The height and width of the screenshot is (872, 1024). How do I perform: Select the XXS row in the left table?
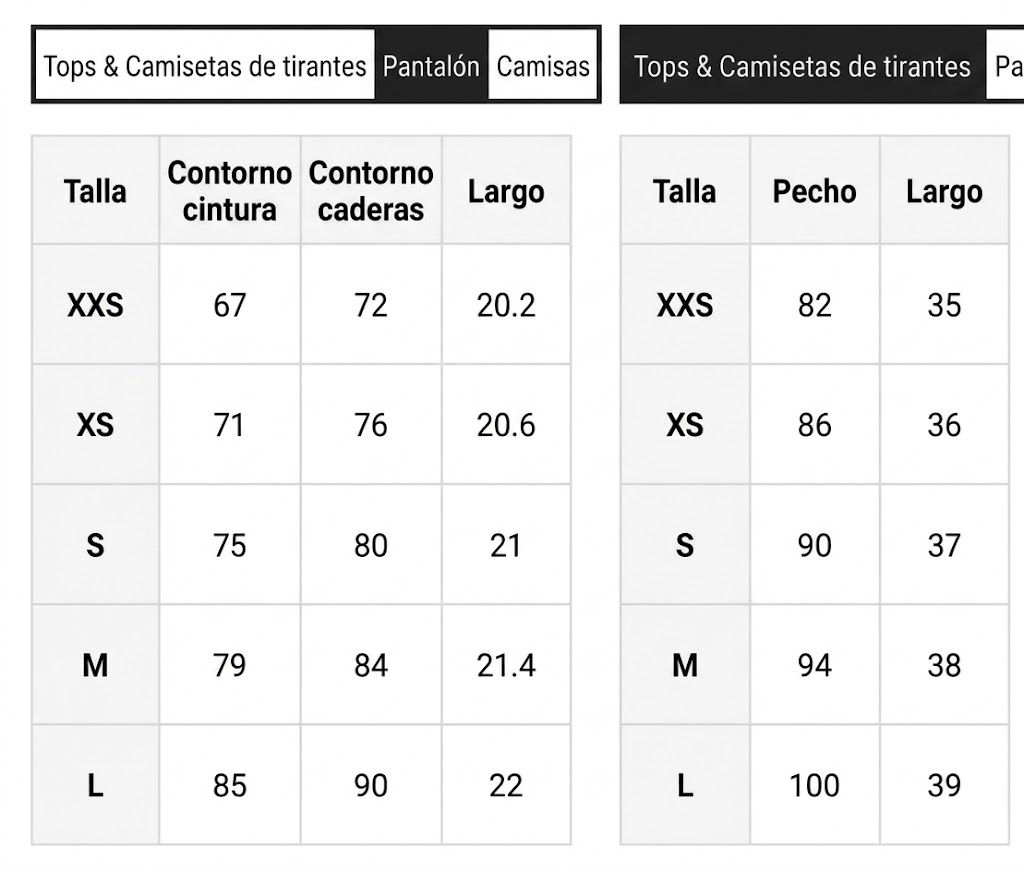click(x=301, y=304)
